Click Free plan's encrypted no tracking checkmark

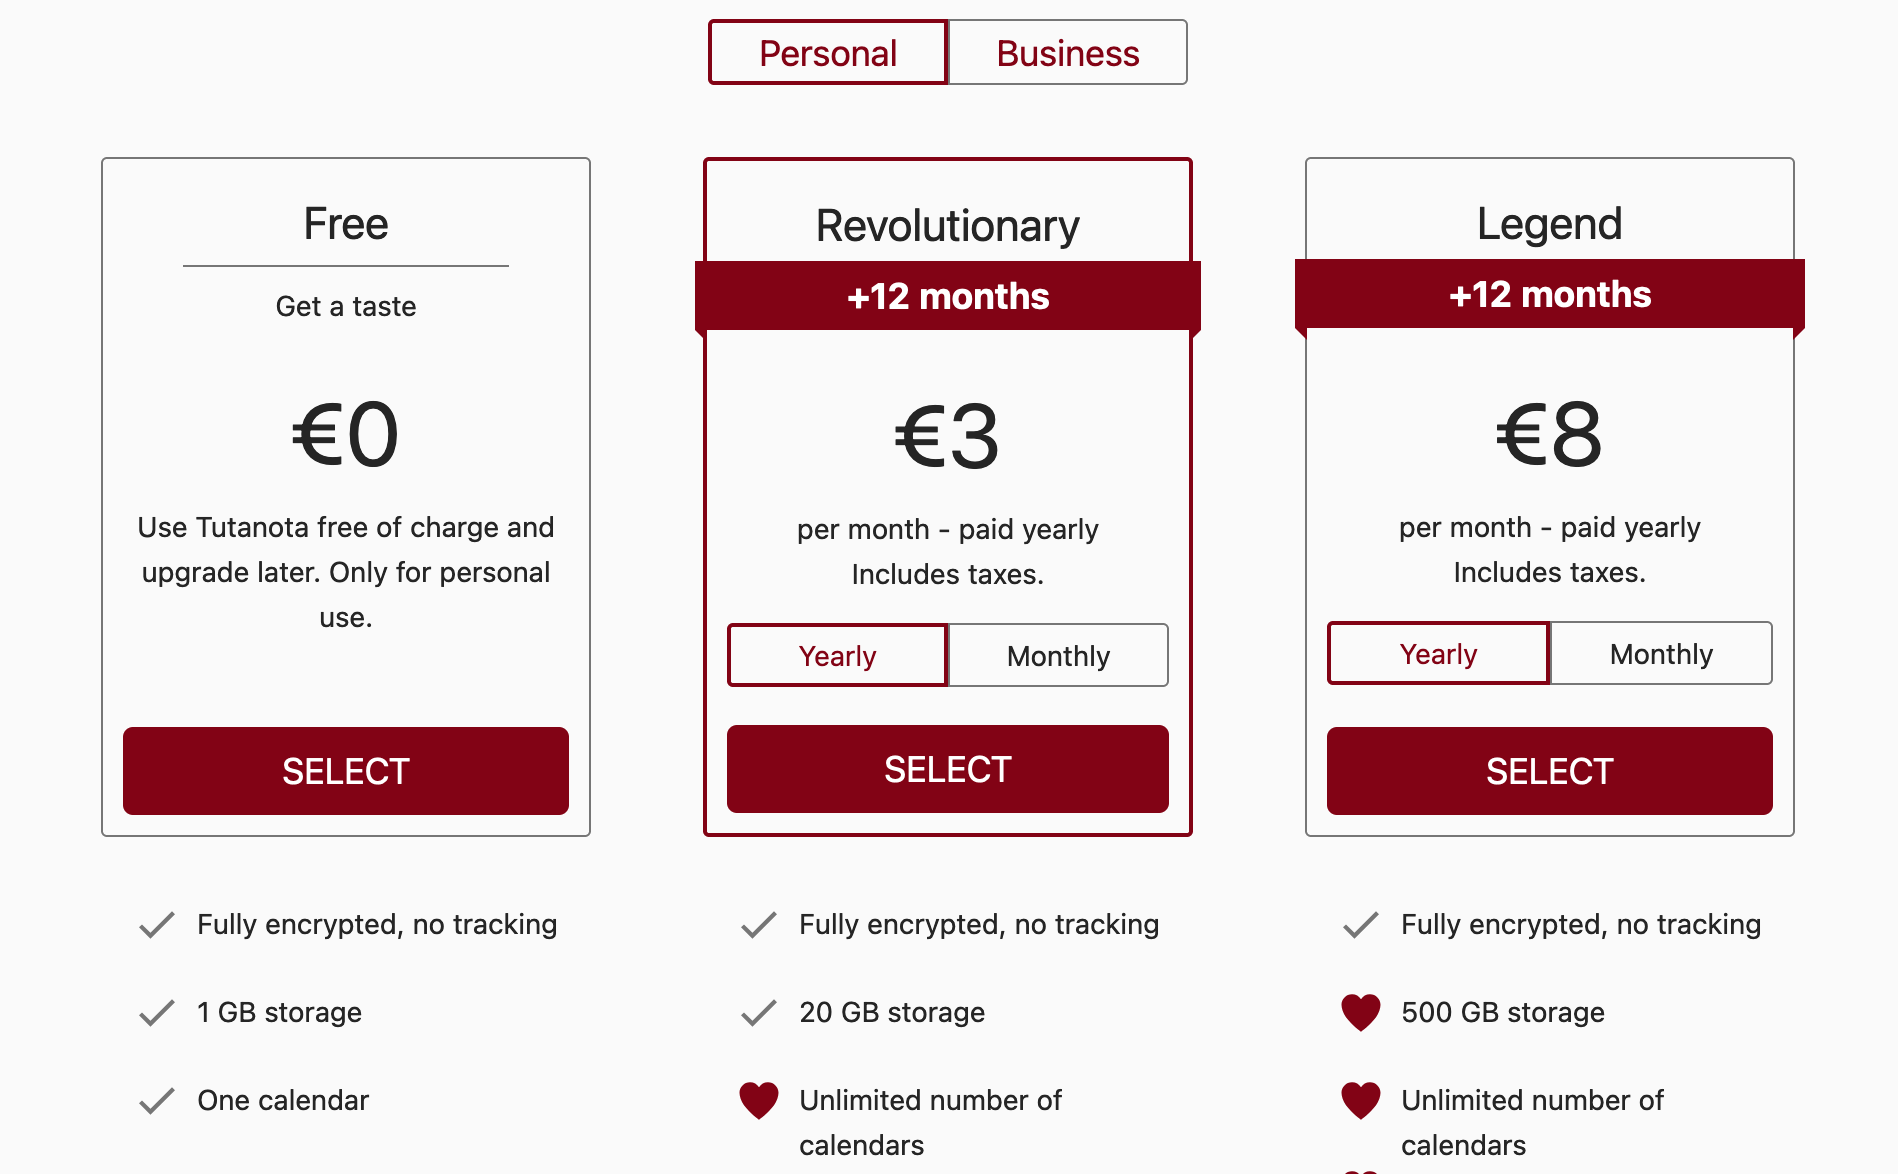pos(157,925)
